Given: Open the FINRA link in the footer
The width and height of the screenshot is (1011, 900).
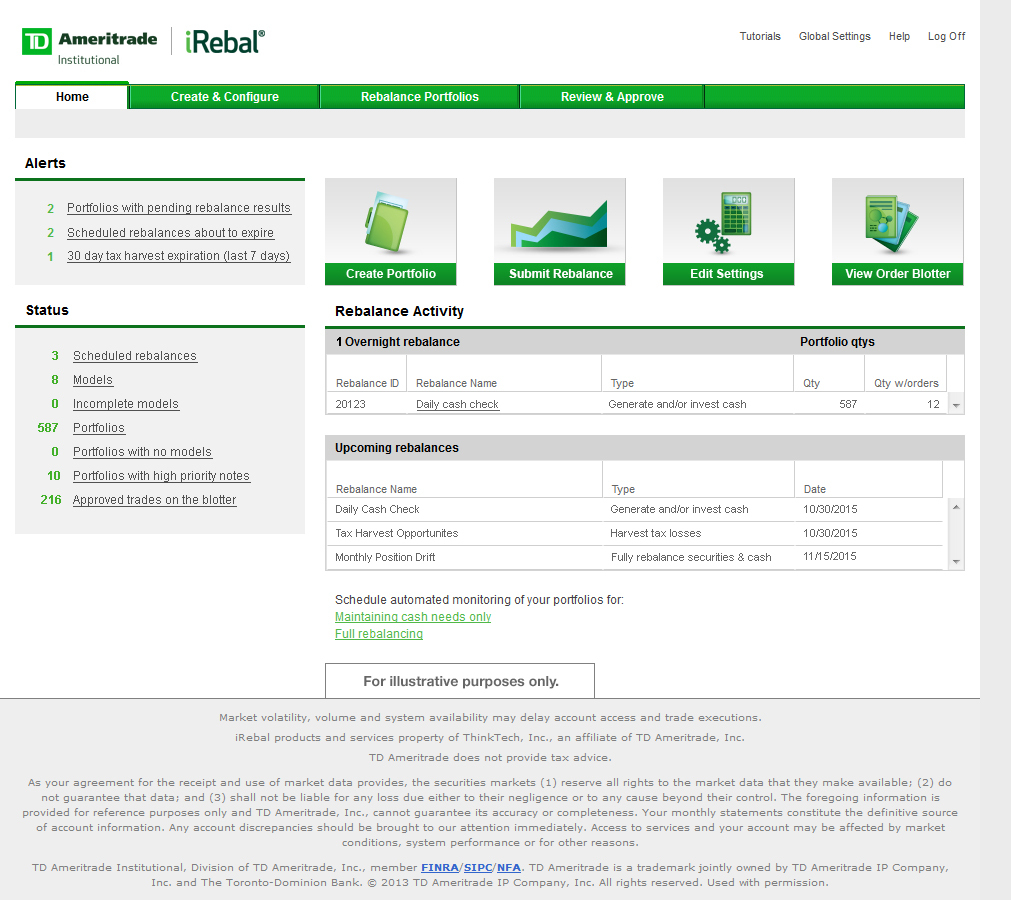Looking at the screenshot, I should [439, 868].
